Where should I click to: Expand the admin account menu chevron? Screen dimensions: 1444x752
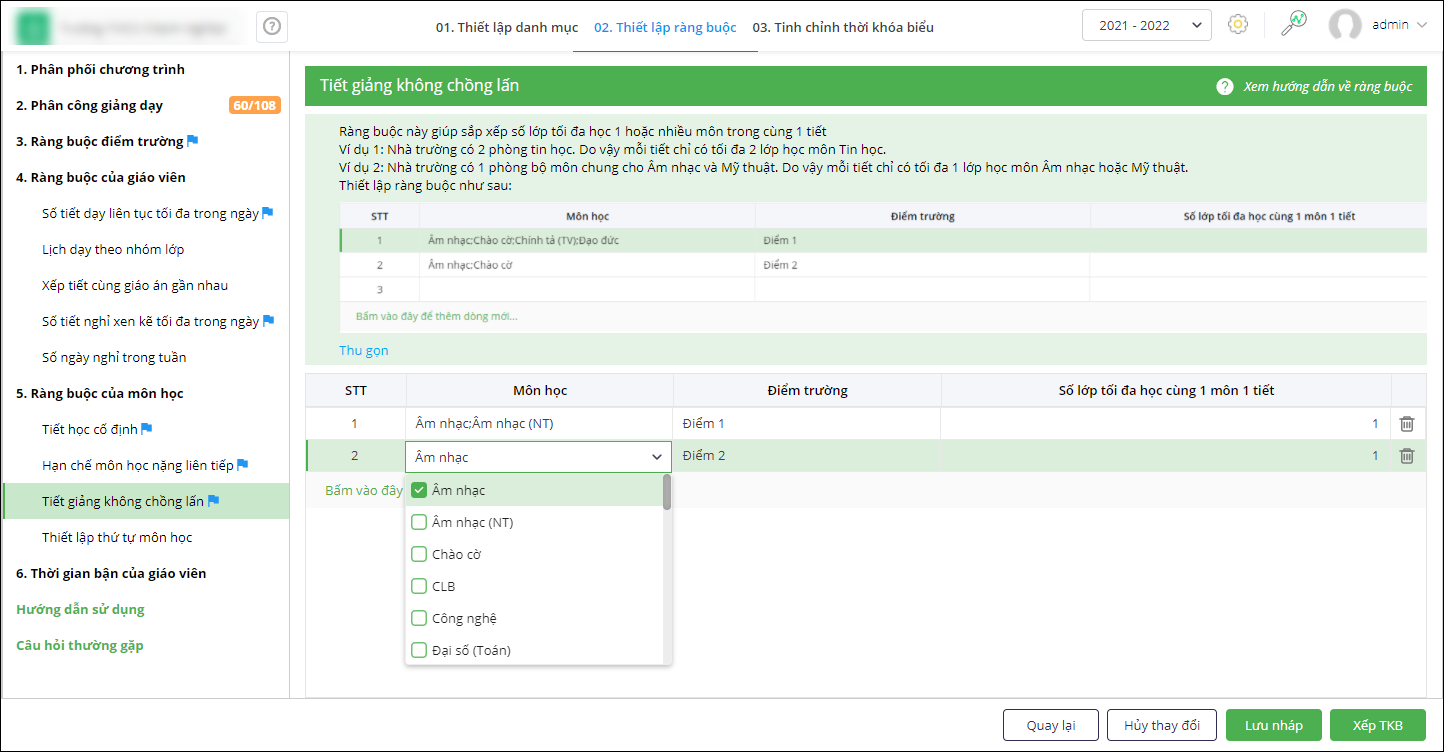(x=1422, y=25)
